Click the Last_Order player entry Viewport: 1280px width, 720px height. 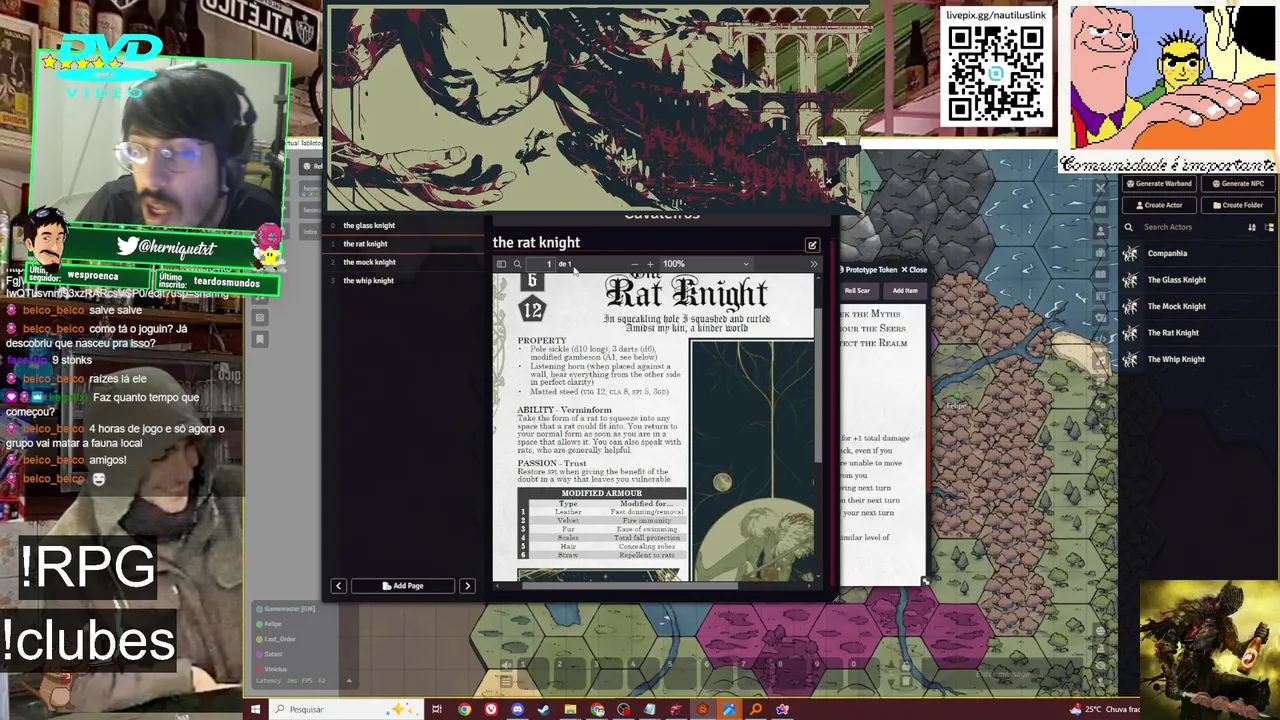coord(275,639)
